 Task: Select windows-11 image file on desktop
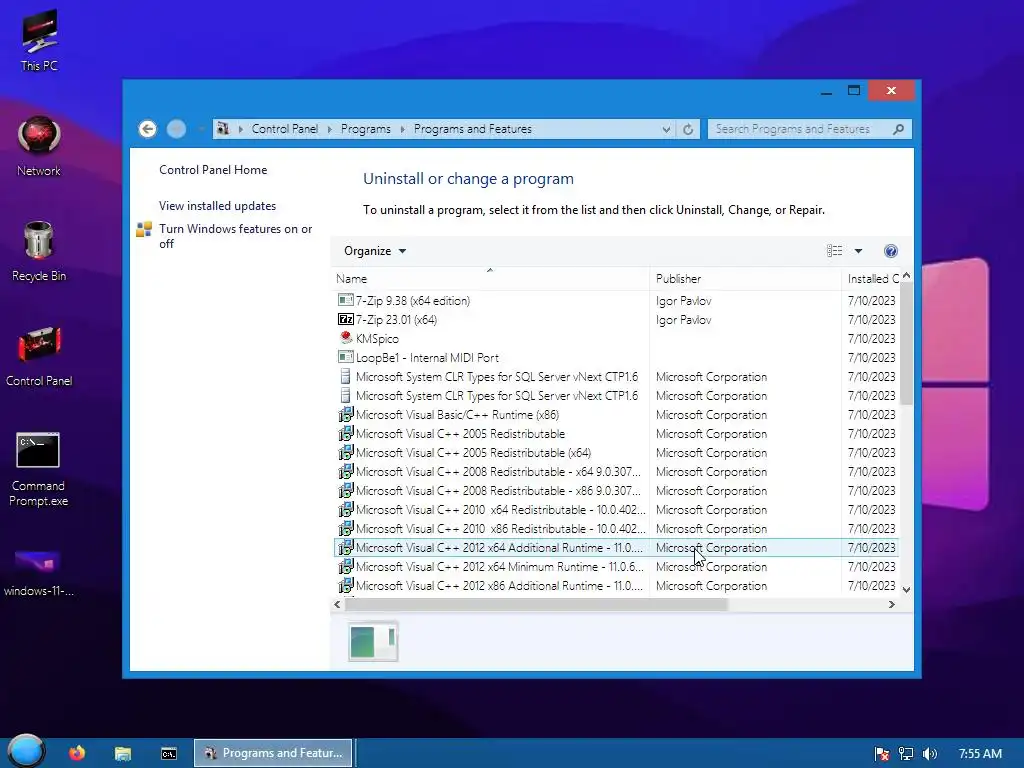pos(39,573)
